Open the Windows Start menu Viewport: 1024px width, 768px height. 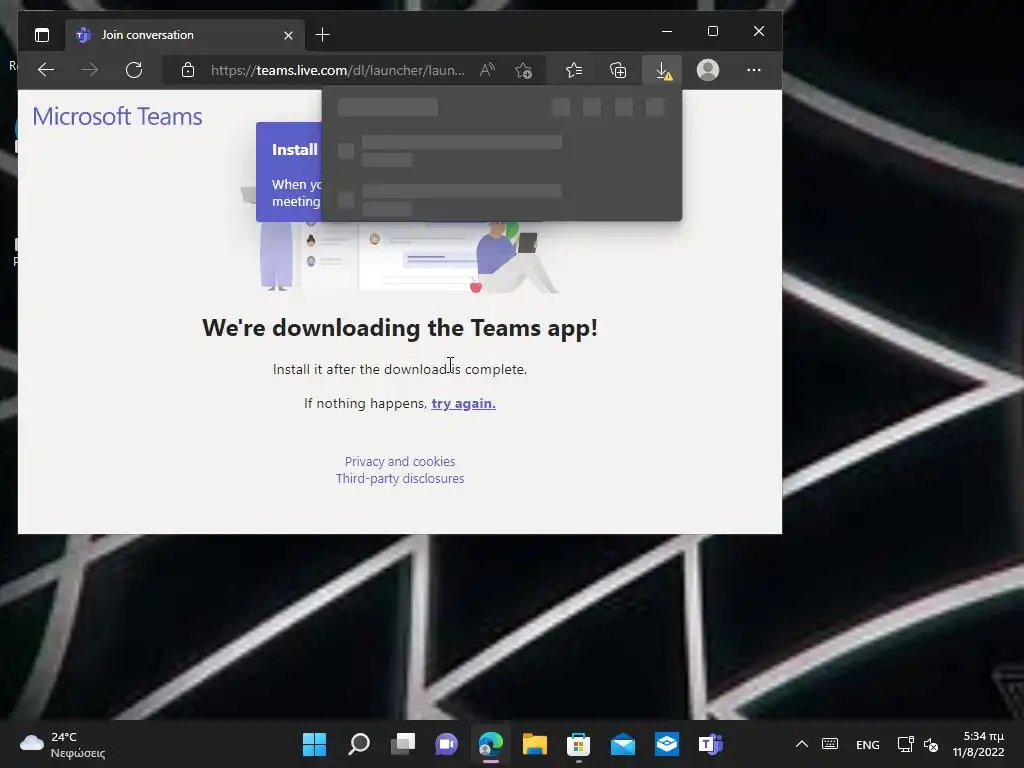(314, 744)
